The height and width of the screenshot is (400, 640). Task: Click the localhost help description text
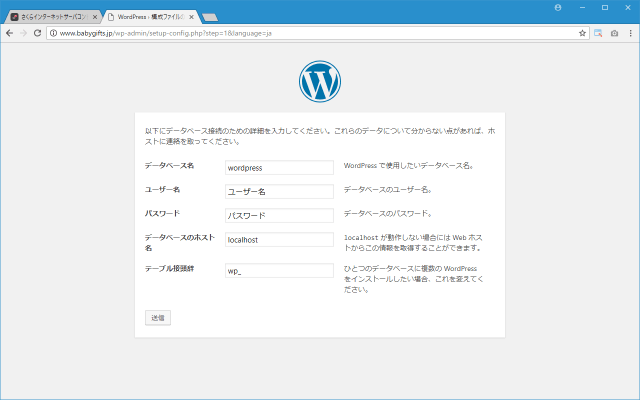point(413,242)
